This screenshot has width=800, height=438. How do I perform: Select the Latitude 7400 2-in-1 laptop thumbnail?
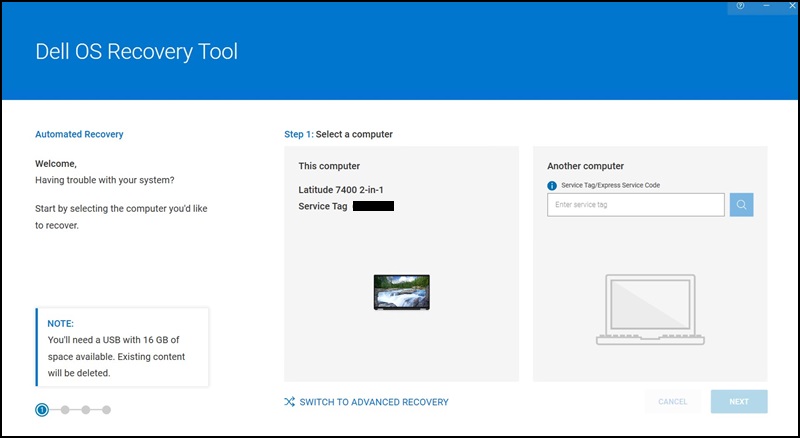click(402, 292)
